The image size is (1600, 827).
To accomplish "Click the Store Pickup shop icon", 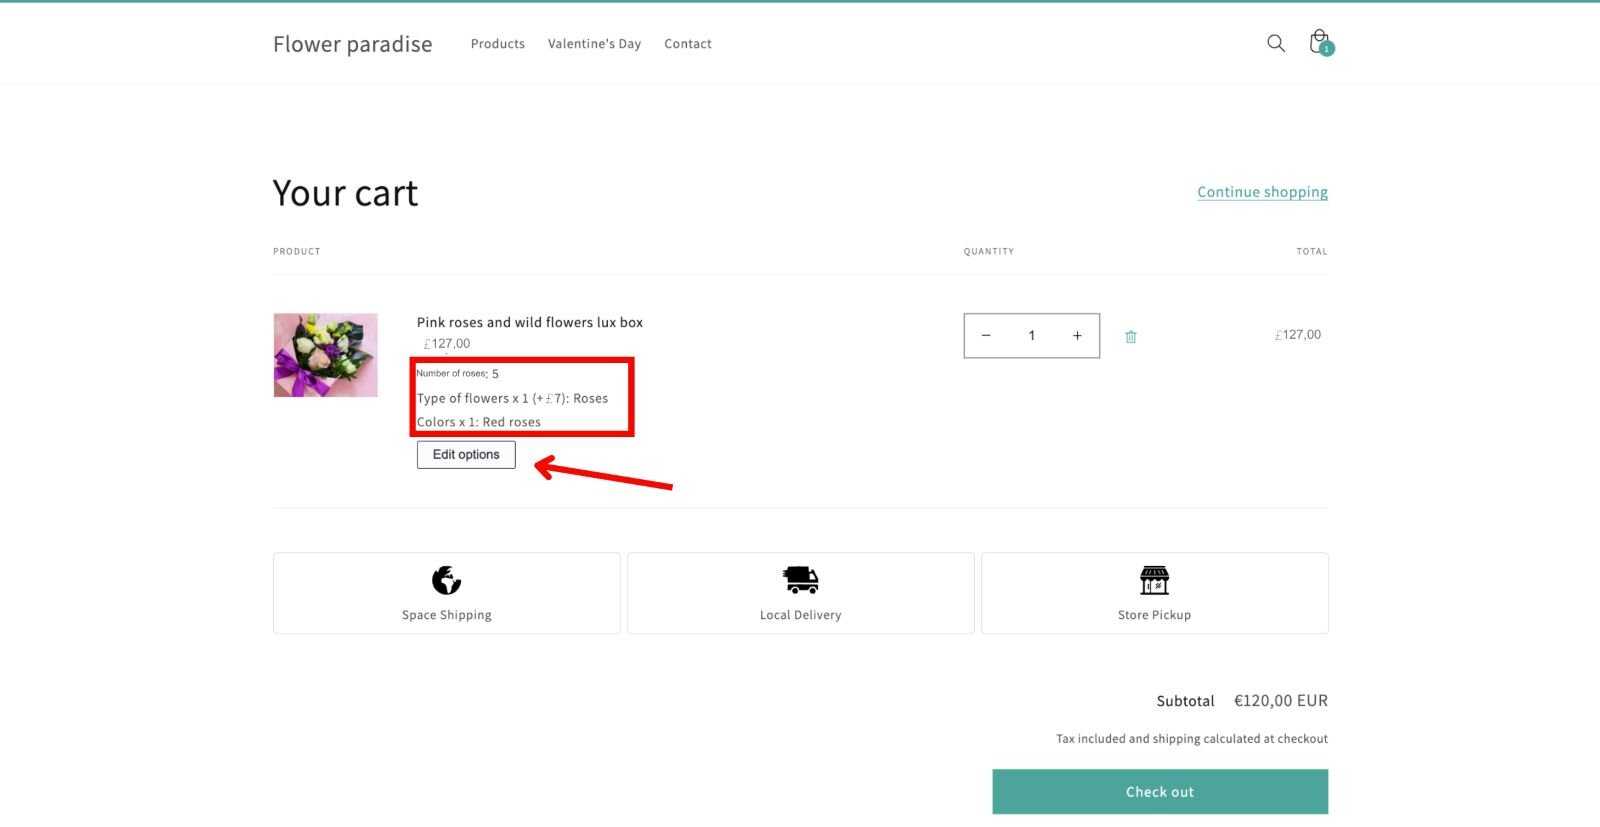I will (x=1154, y=580).
